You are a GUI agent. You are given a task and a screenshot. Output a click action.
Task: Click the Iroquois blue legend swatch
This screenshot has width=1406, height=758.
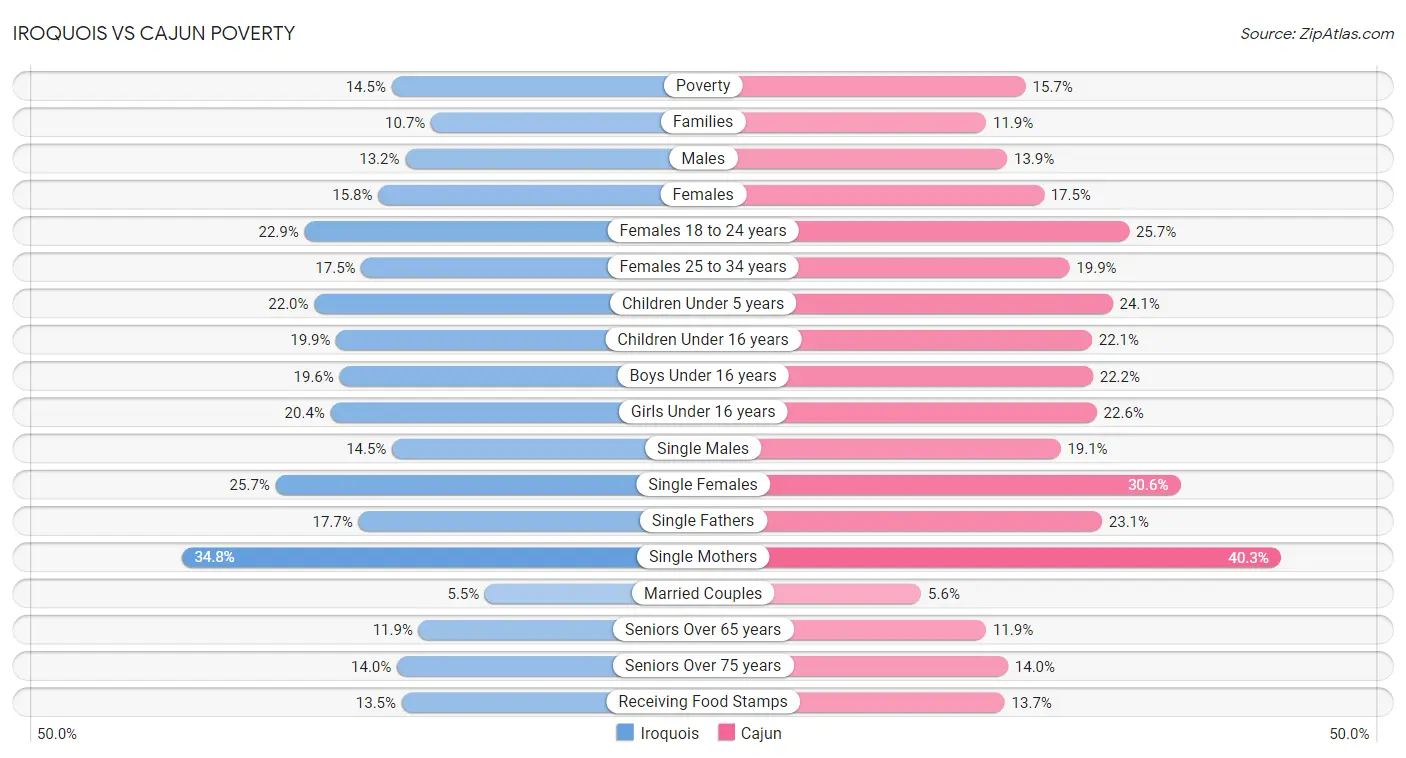pos(625,733)
